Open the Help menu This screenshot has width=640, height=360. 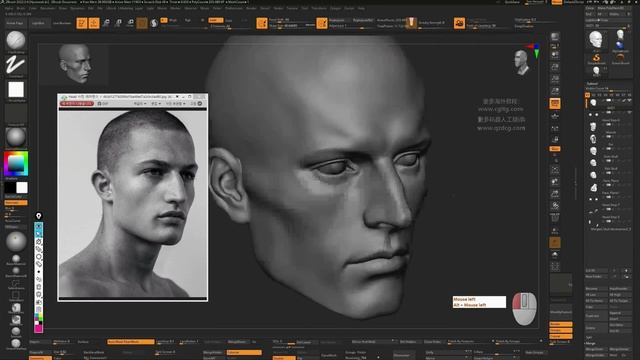click(x=361, y=8)
